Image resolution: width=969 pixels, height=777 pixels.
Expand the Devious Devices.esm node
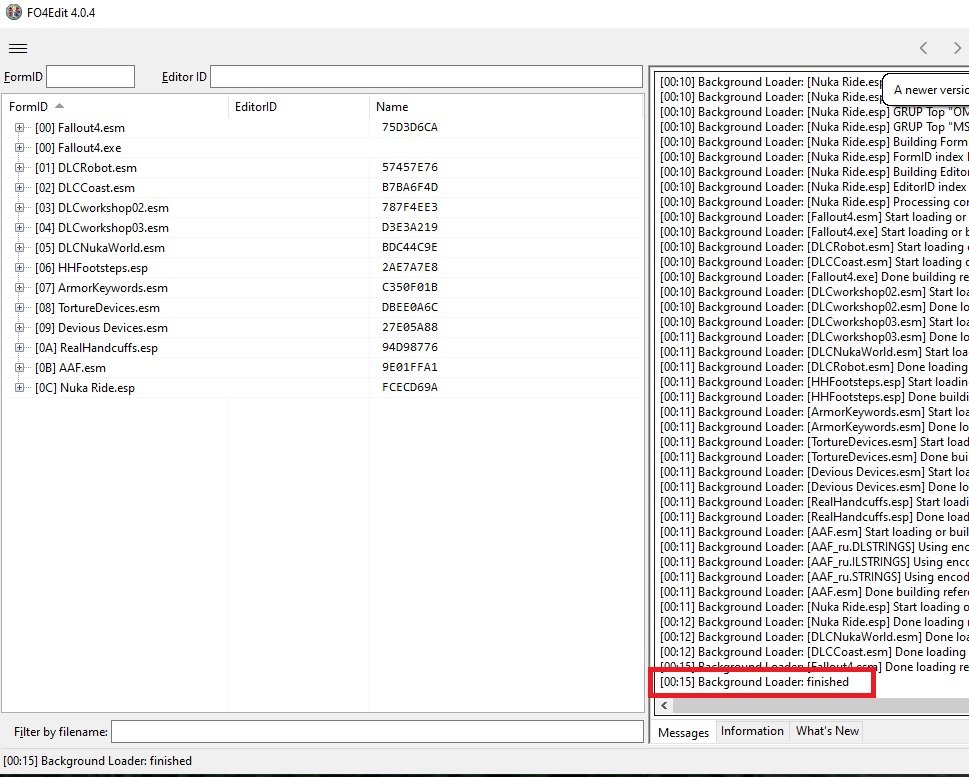coord(20,328)
